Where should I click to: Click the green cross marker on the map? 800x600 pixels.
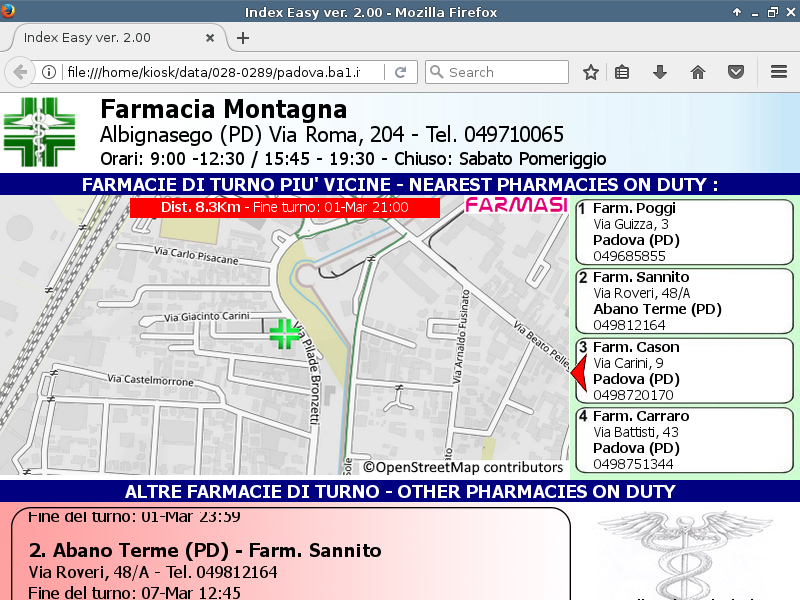pos(284,334)
